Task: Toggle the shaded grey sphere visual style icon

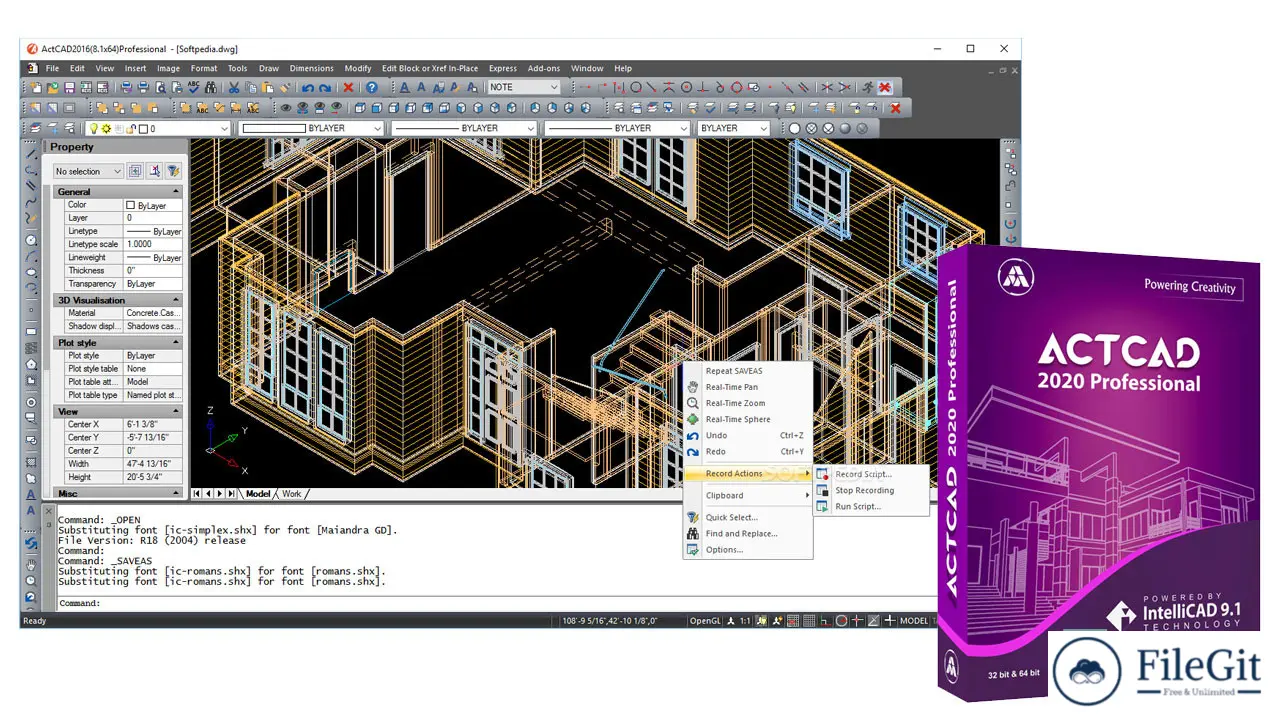Action: (x=845, y=128)
